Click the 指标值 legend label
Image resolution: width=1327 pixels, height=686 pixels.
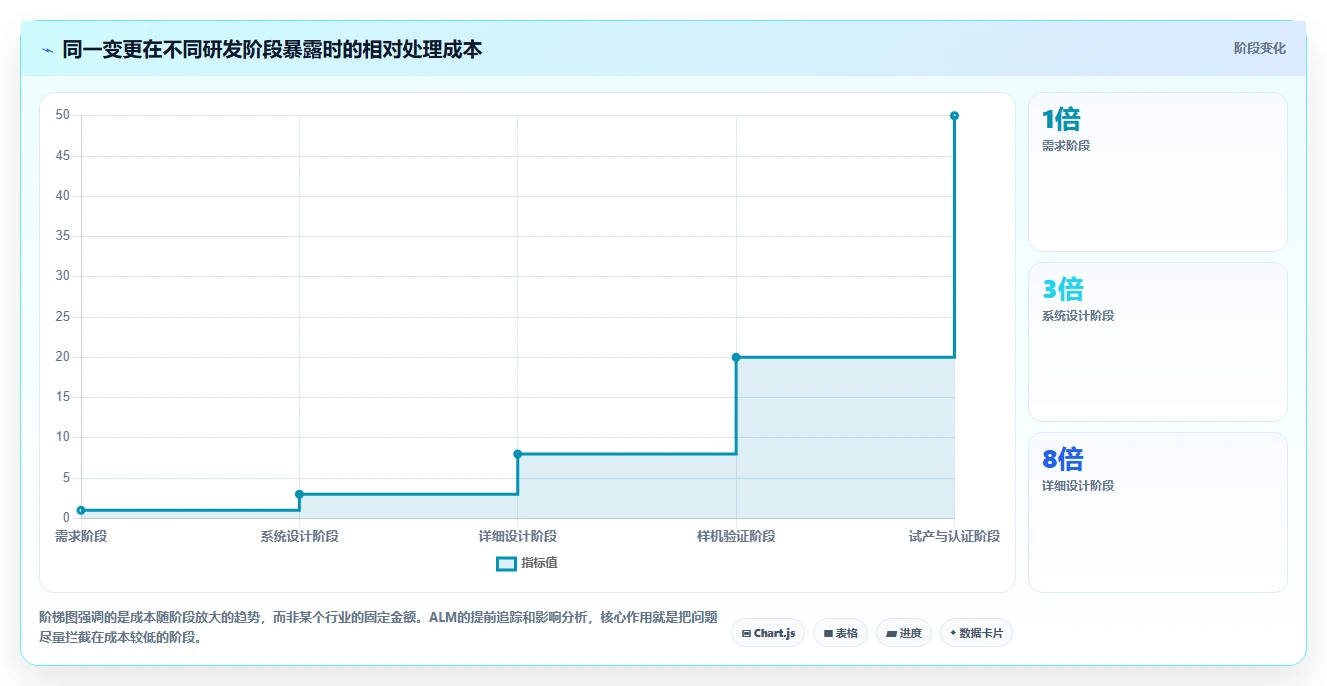tap(539, 563)
